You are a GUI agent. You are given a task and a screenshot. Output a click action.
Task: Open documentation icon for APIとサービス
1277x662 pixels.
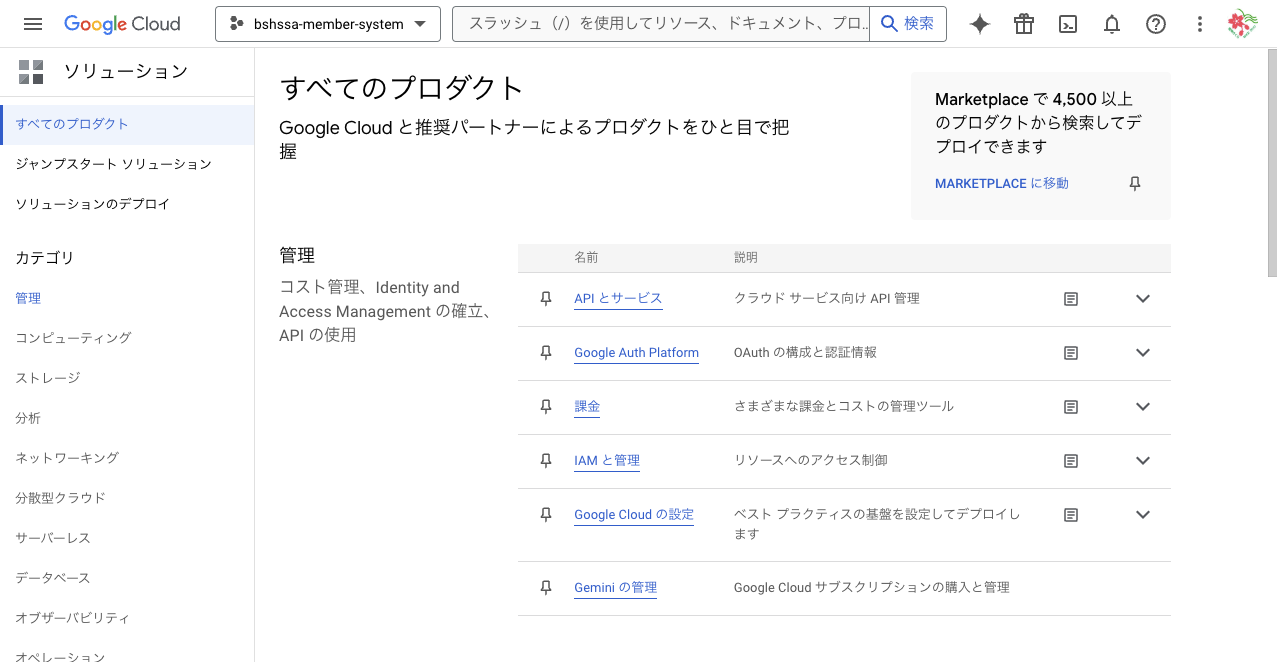pyautogui.click(x=1071, y=299)
